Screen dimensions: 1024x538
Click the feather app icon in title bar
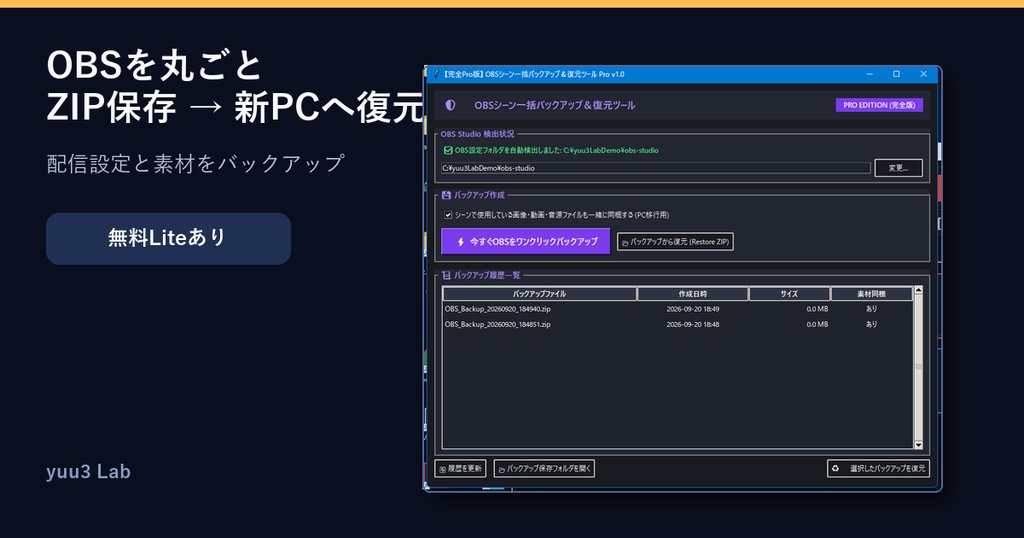click(x=436, y=74)
